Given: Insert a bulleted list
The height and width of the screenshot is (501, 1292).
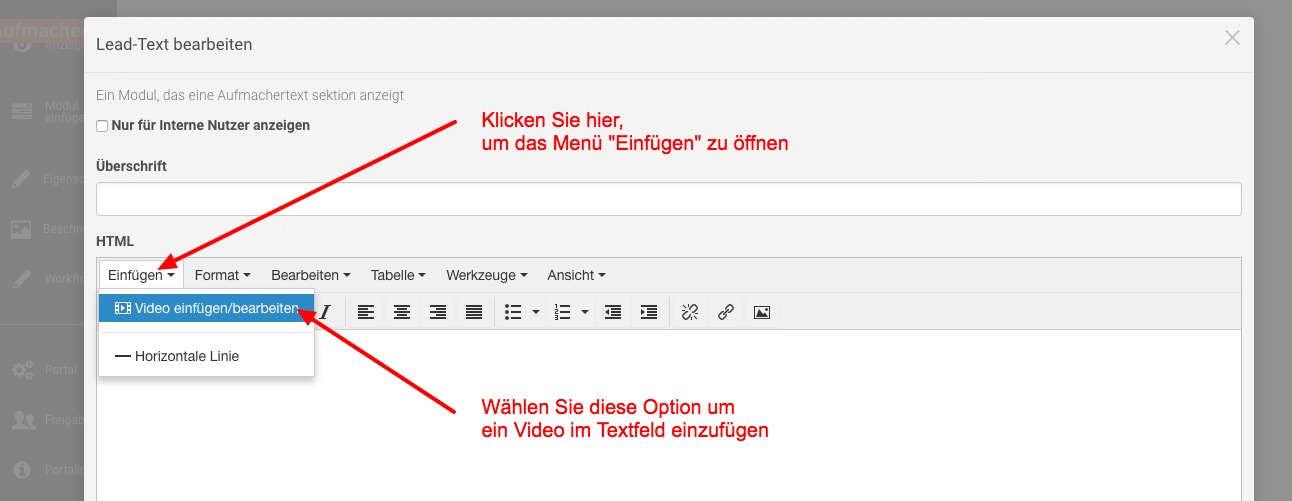Looking at the screenshot, I should click(x=514, y=312).
